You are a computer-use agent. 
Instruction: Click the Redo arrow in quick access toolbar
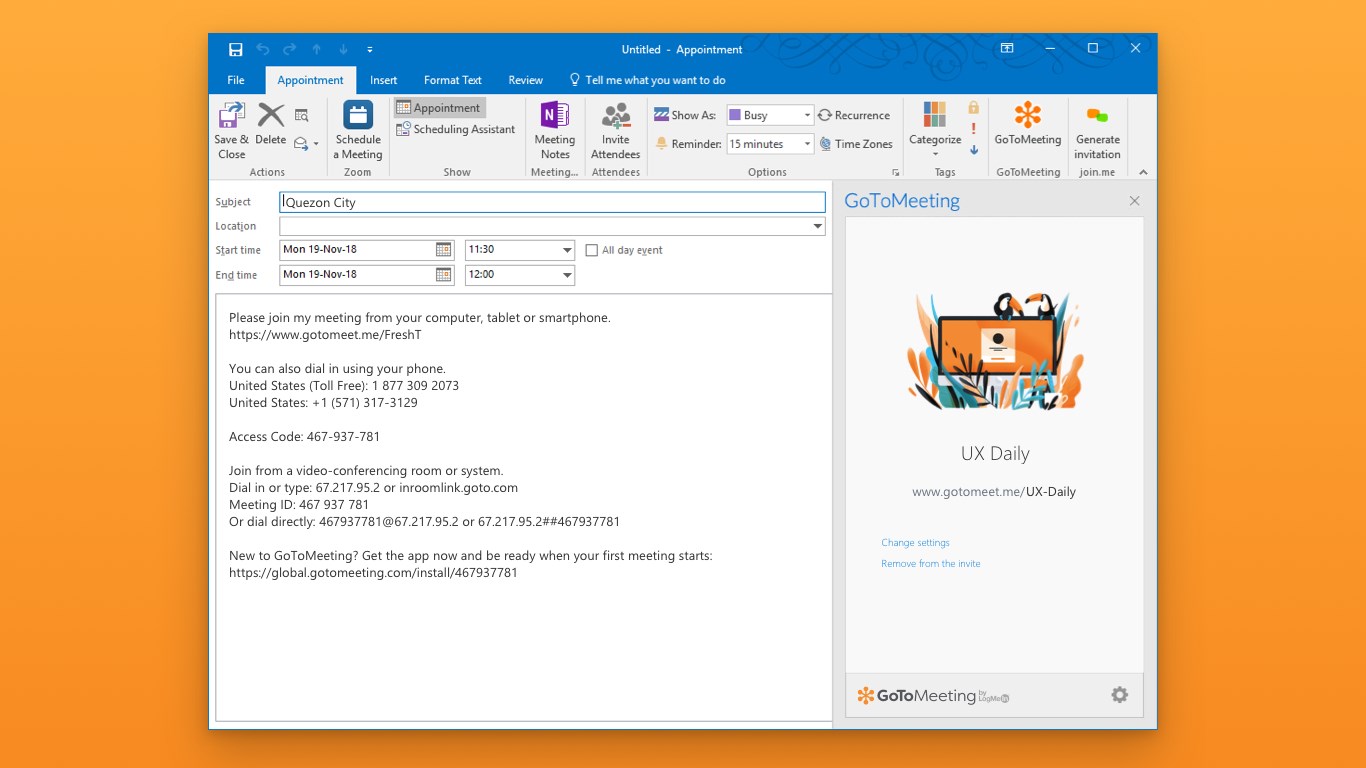pos(289,49)
